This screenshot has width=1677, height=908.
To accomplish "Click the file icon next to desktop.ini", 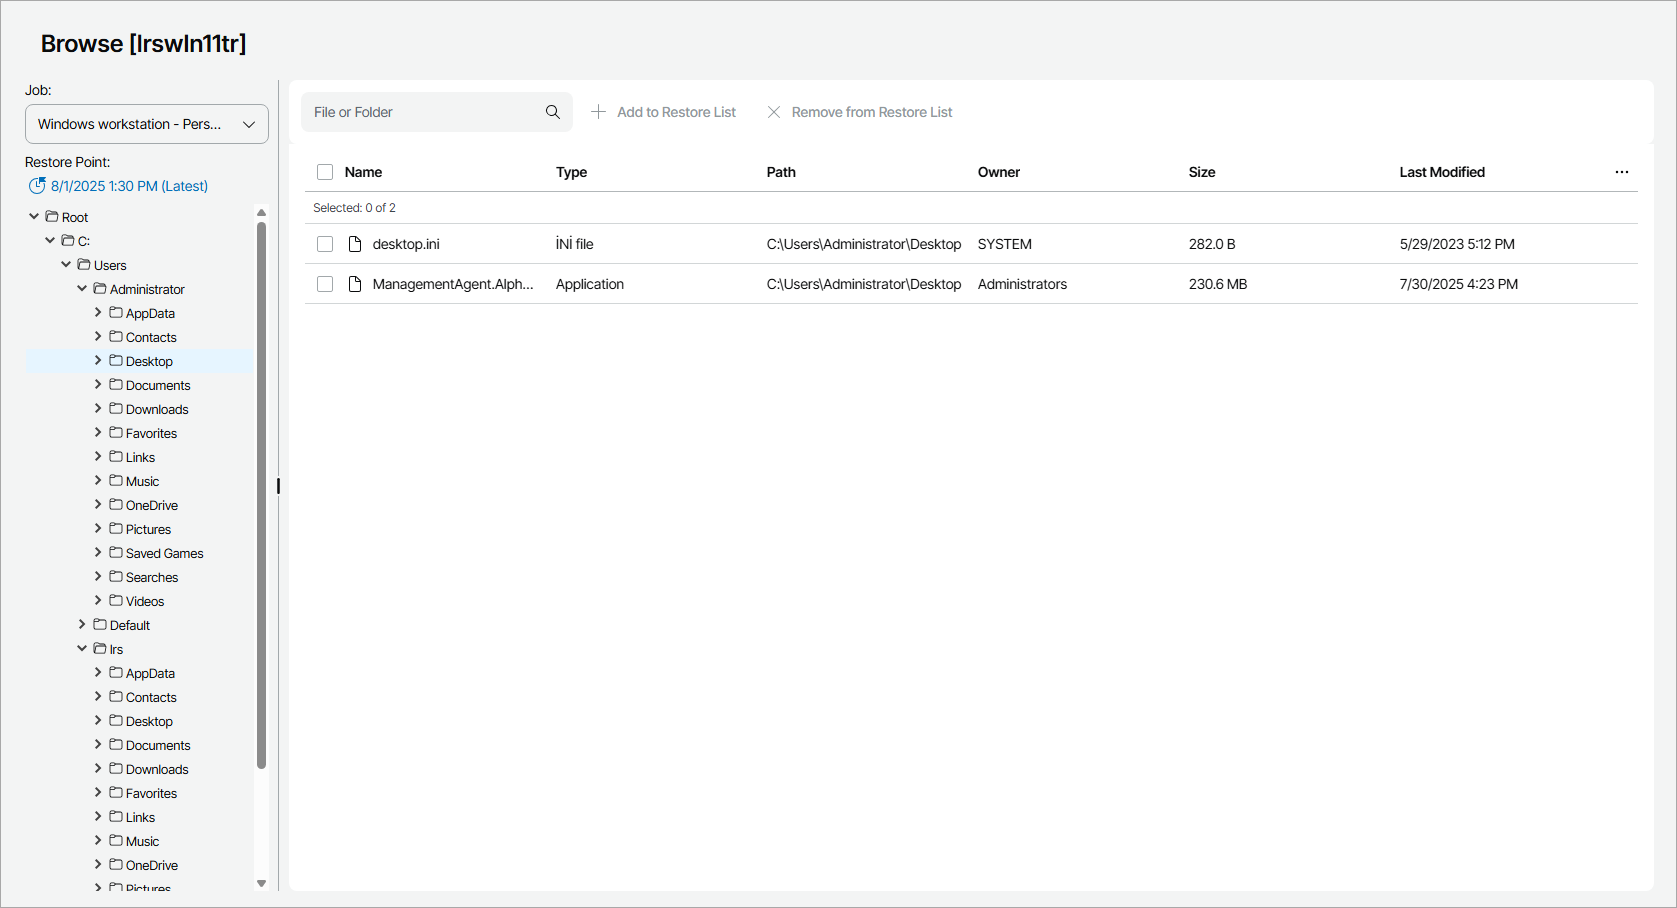I will click(355, 243).
